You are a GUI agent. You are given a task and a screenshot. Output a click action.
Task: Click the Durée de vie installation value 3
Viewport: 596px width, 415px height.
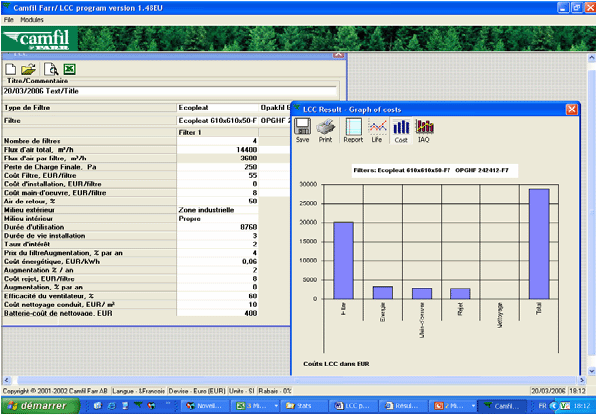click(x=217, y=236)
